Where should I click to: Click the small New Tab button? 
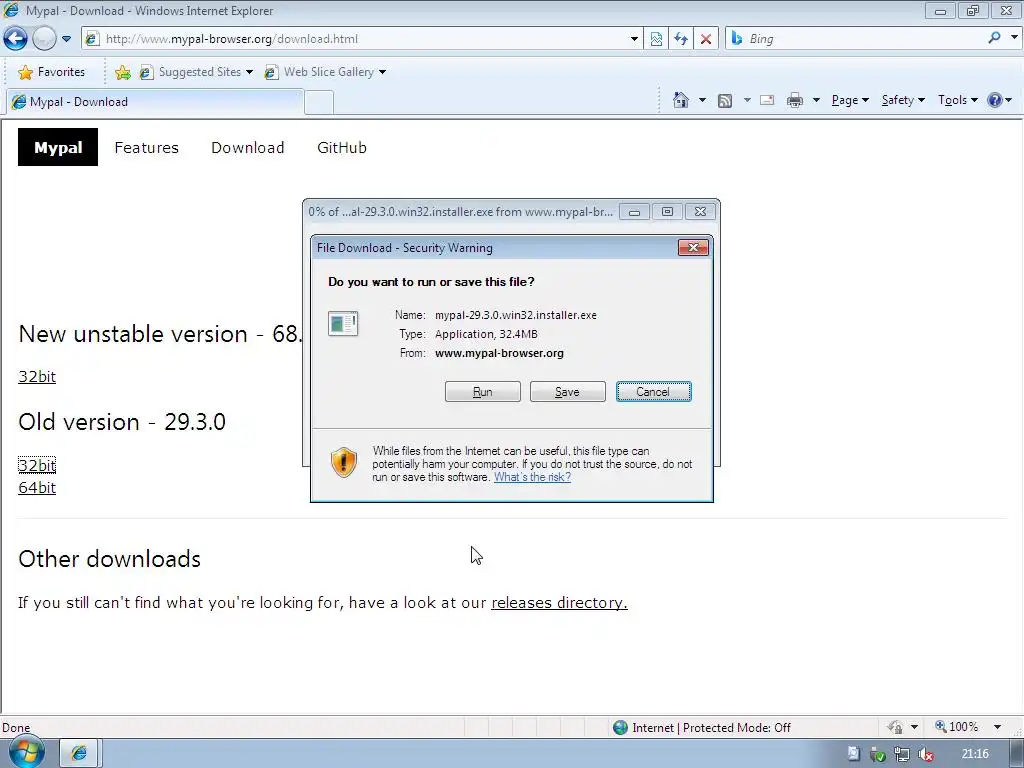click(x=319, y=103)
